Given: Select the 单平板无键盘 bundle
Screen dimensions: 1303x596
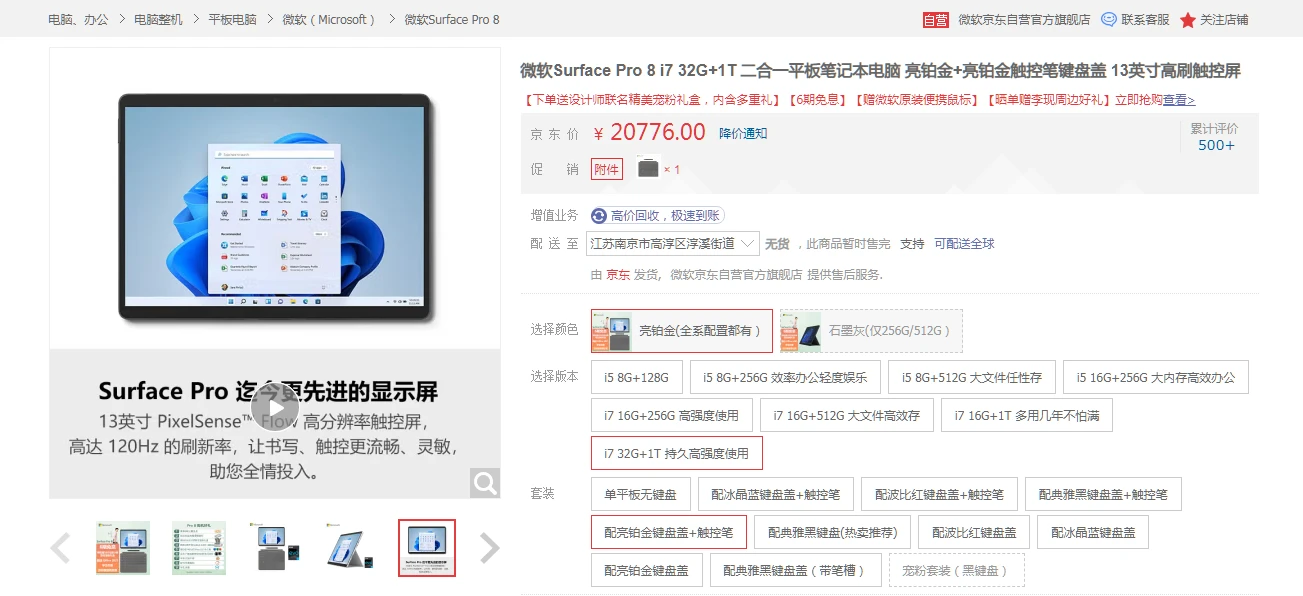Looking at the screenshot, I should (640, 494).
